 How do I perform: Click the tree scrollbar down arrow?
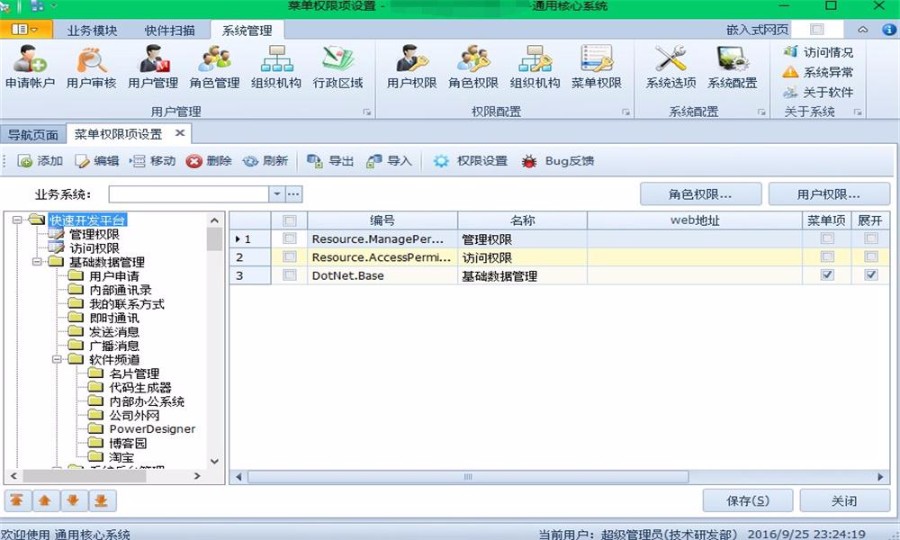point(215,461)
